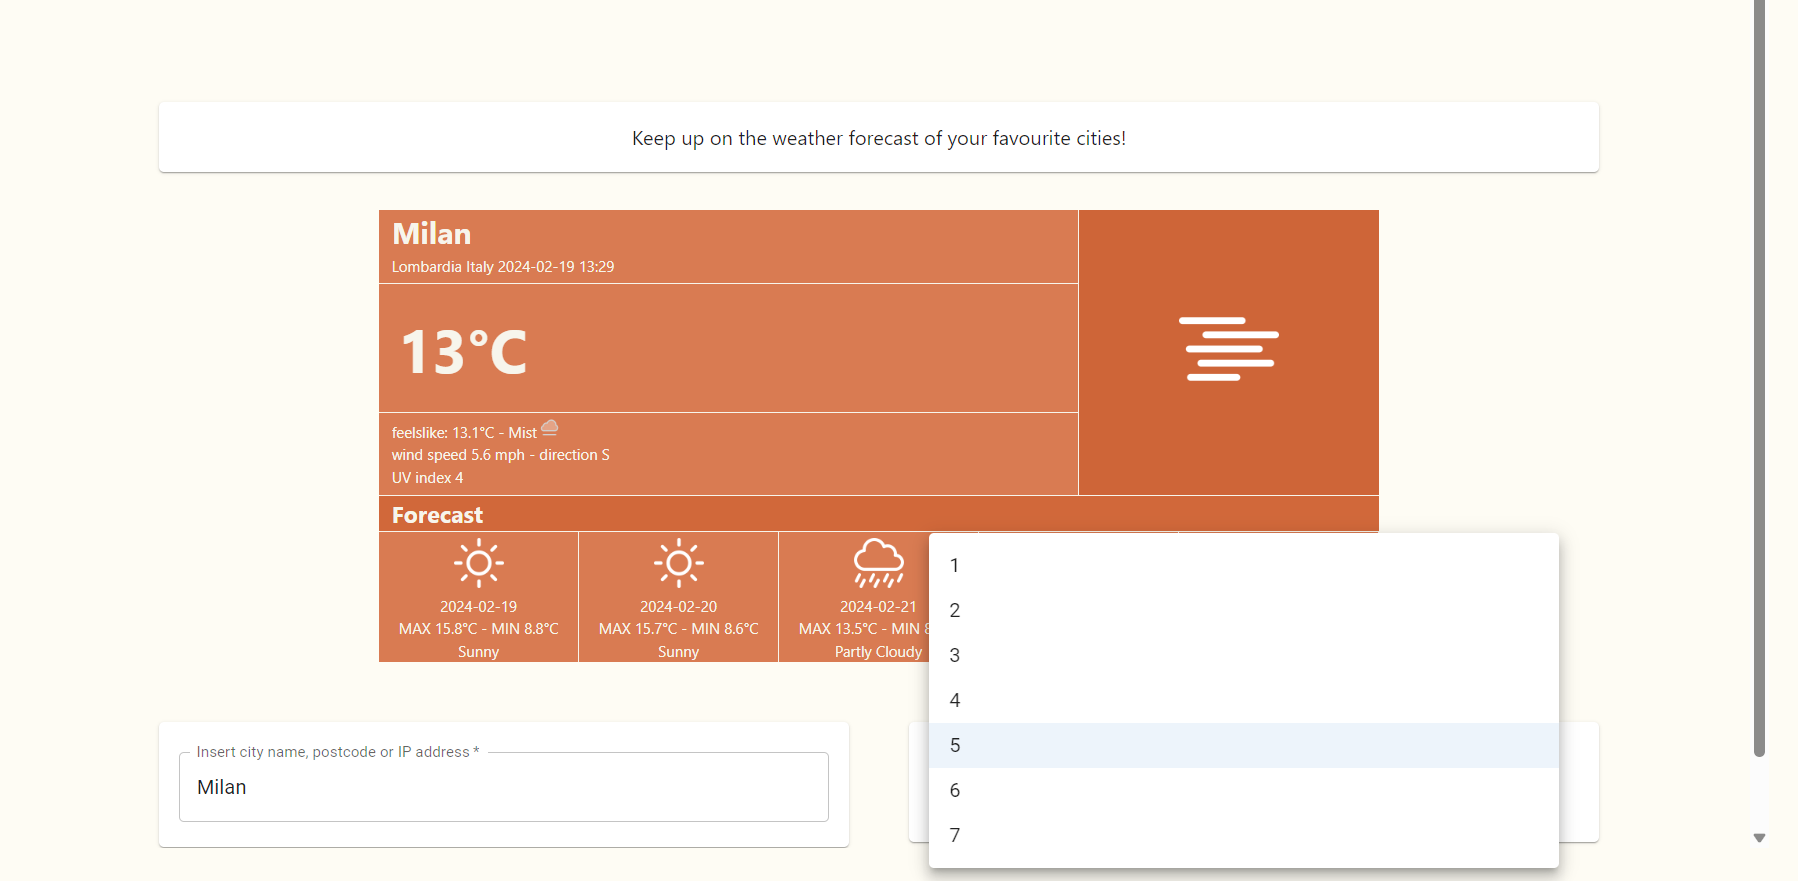Click the Sunny label under 2024-02-19
Image resolution: width=1798 pixels, height=881 pixels.
479,652
